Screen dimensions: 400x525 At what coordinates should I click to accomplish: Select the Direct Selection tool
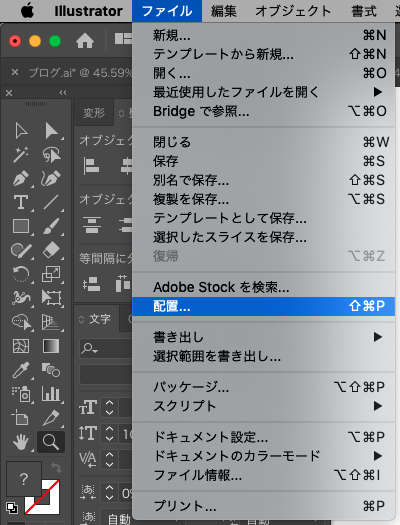[51, 131]
